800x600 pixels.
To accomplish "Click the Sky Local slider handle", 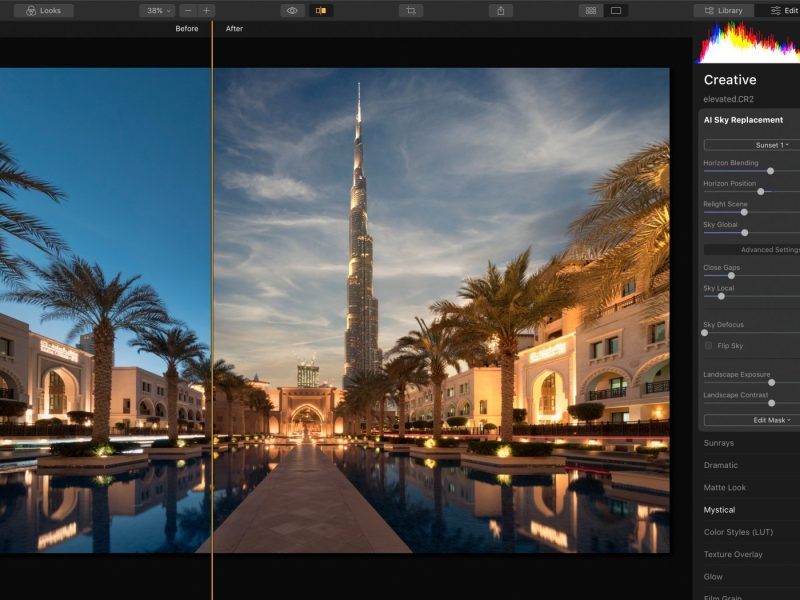I will click(721, 296).
